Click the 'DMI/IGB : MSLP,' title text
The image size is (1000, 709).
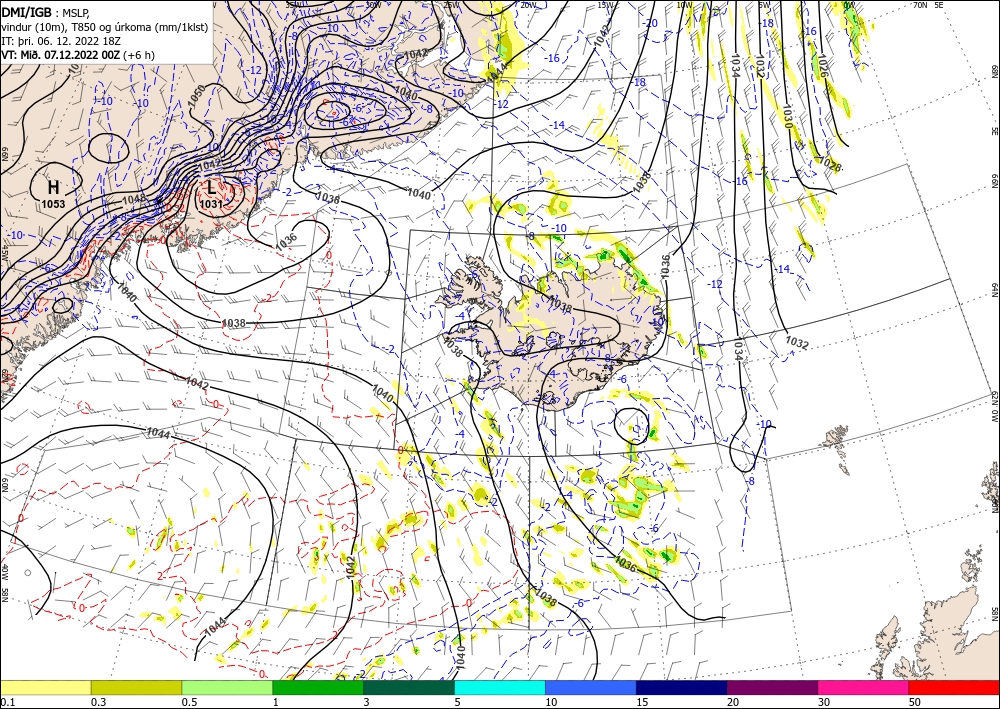[45, 13]
